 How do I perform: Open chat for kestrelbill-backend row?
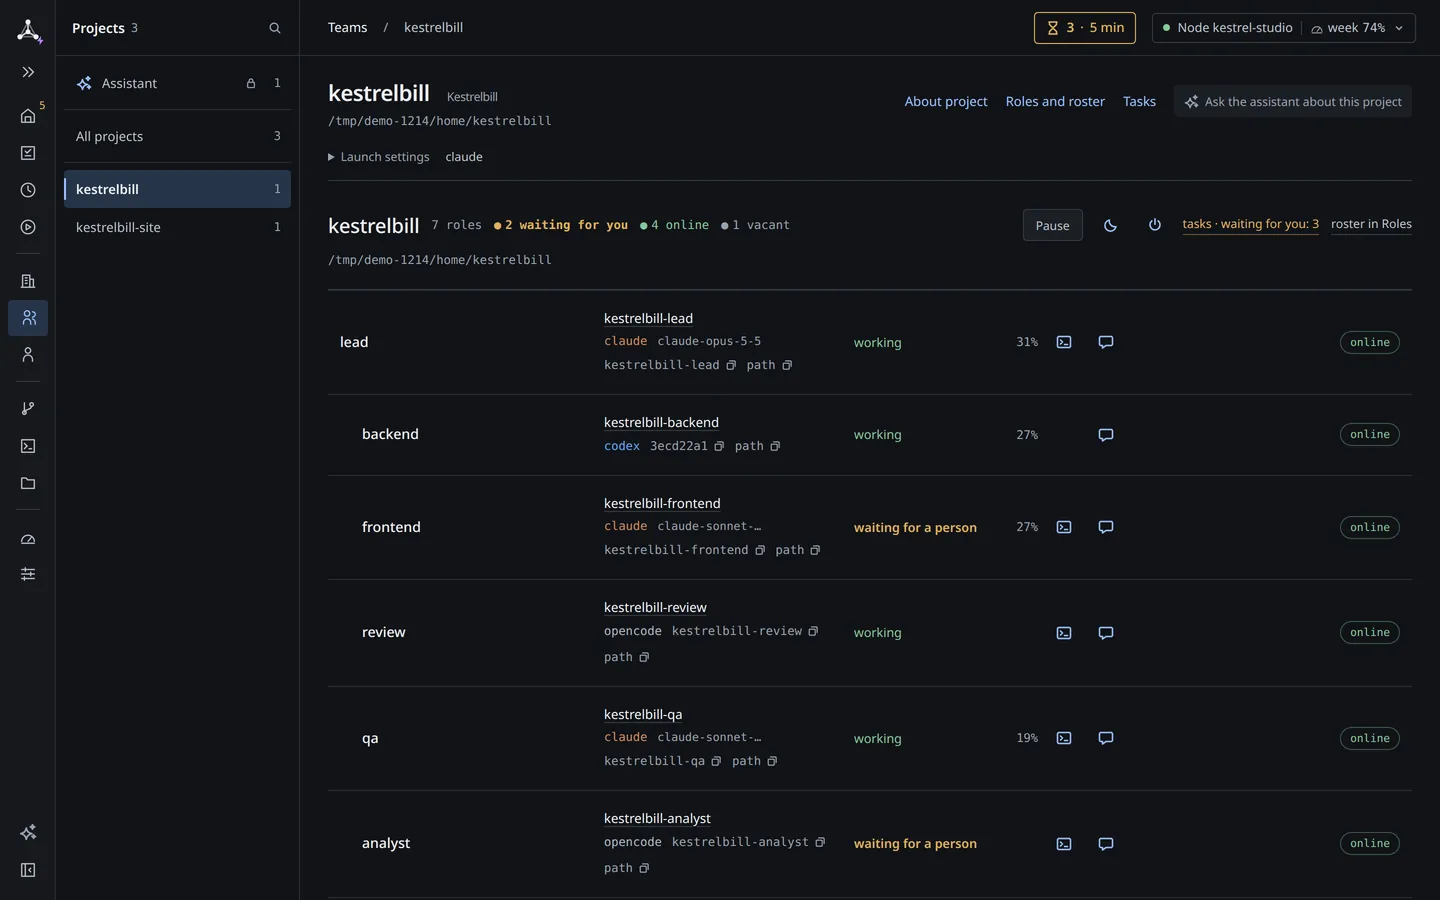[x=1106, y=435]
